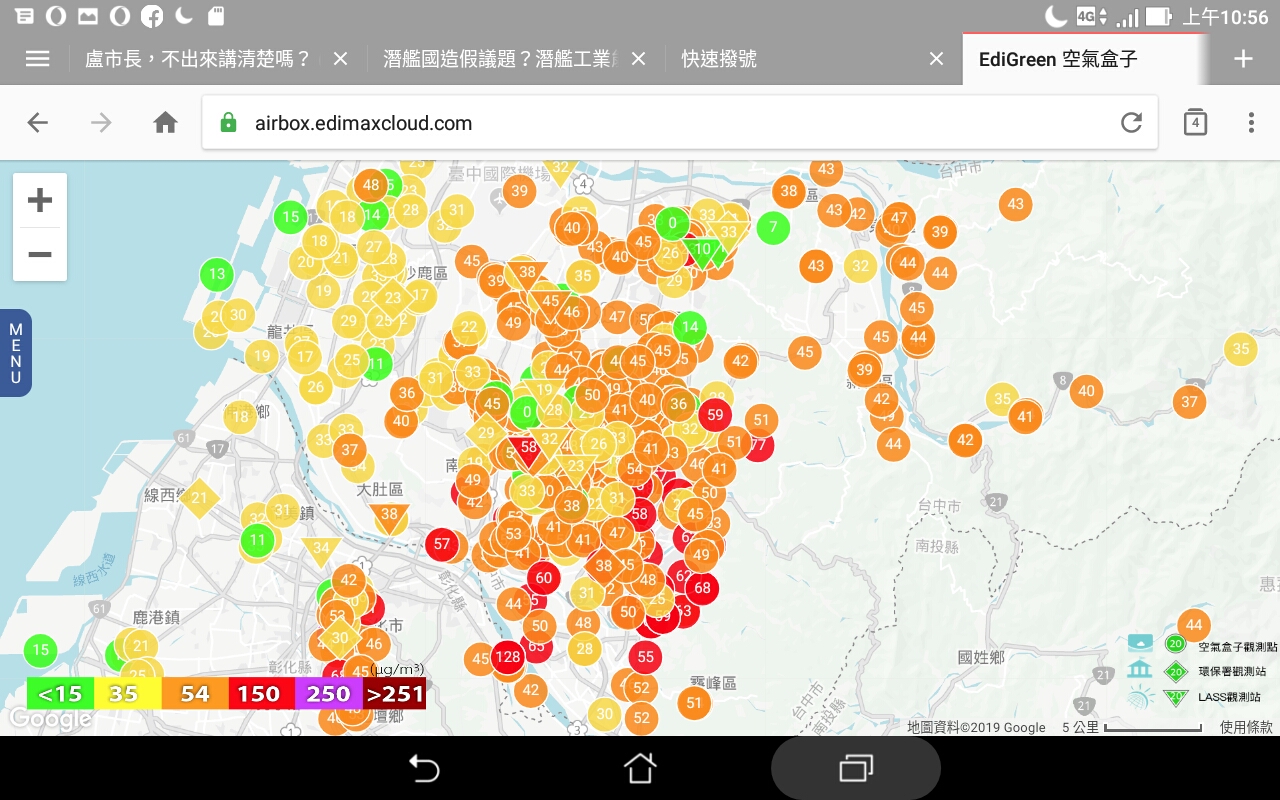The image size is (1280, 800).
Task: Zoom in on the map
Action: 40,201
